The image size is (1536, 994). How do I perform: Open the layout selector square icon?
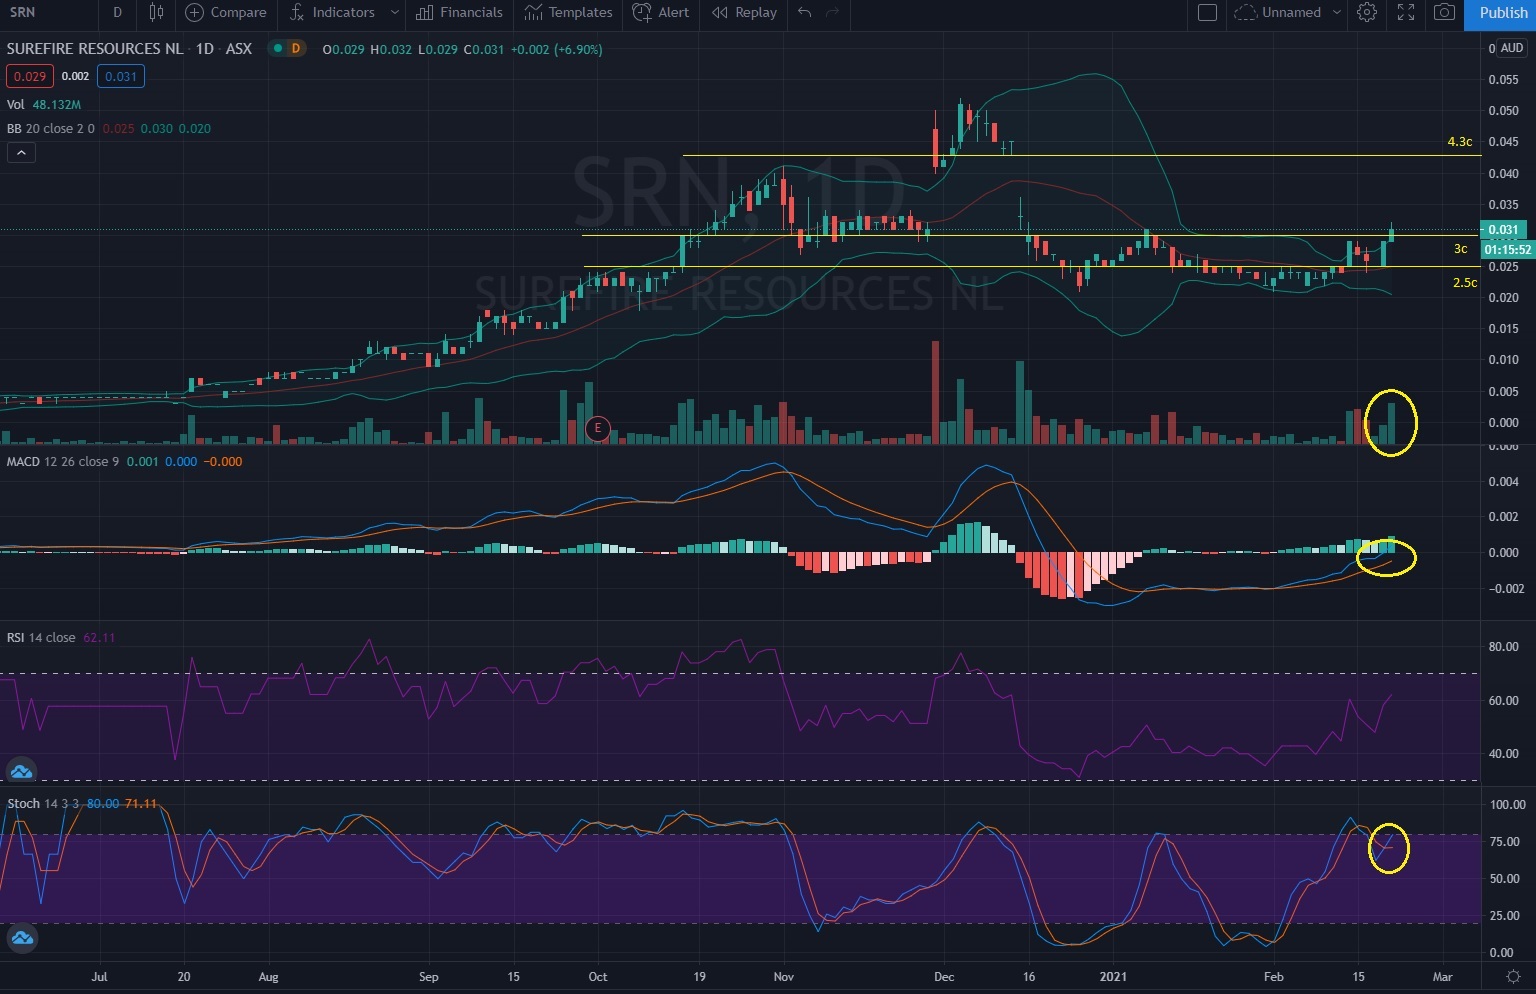coord(1207,12)
